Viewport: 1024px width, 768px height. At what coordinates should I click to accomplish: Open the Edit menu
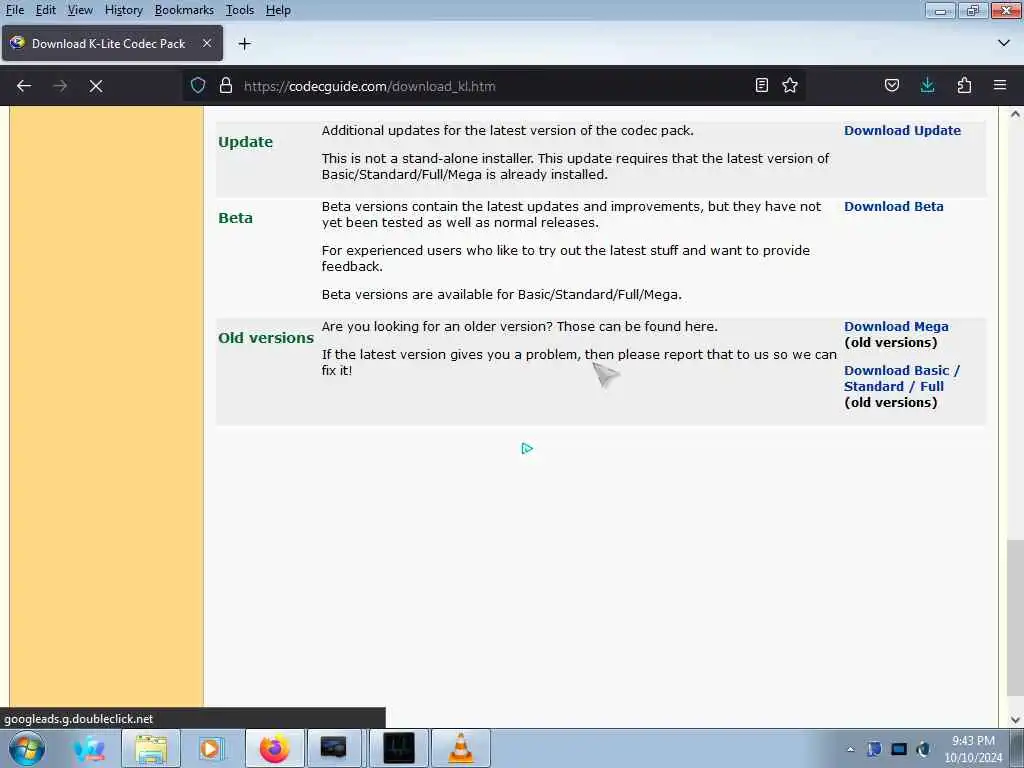coord(46,10)
